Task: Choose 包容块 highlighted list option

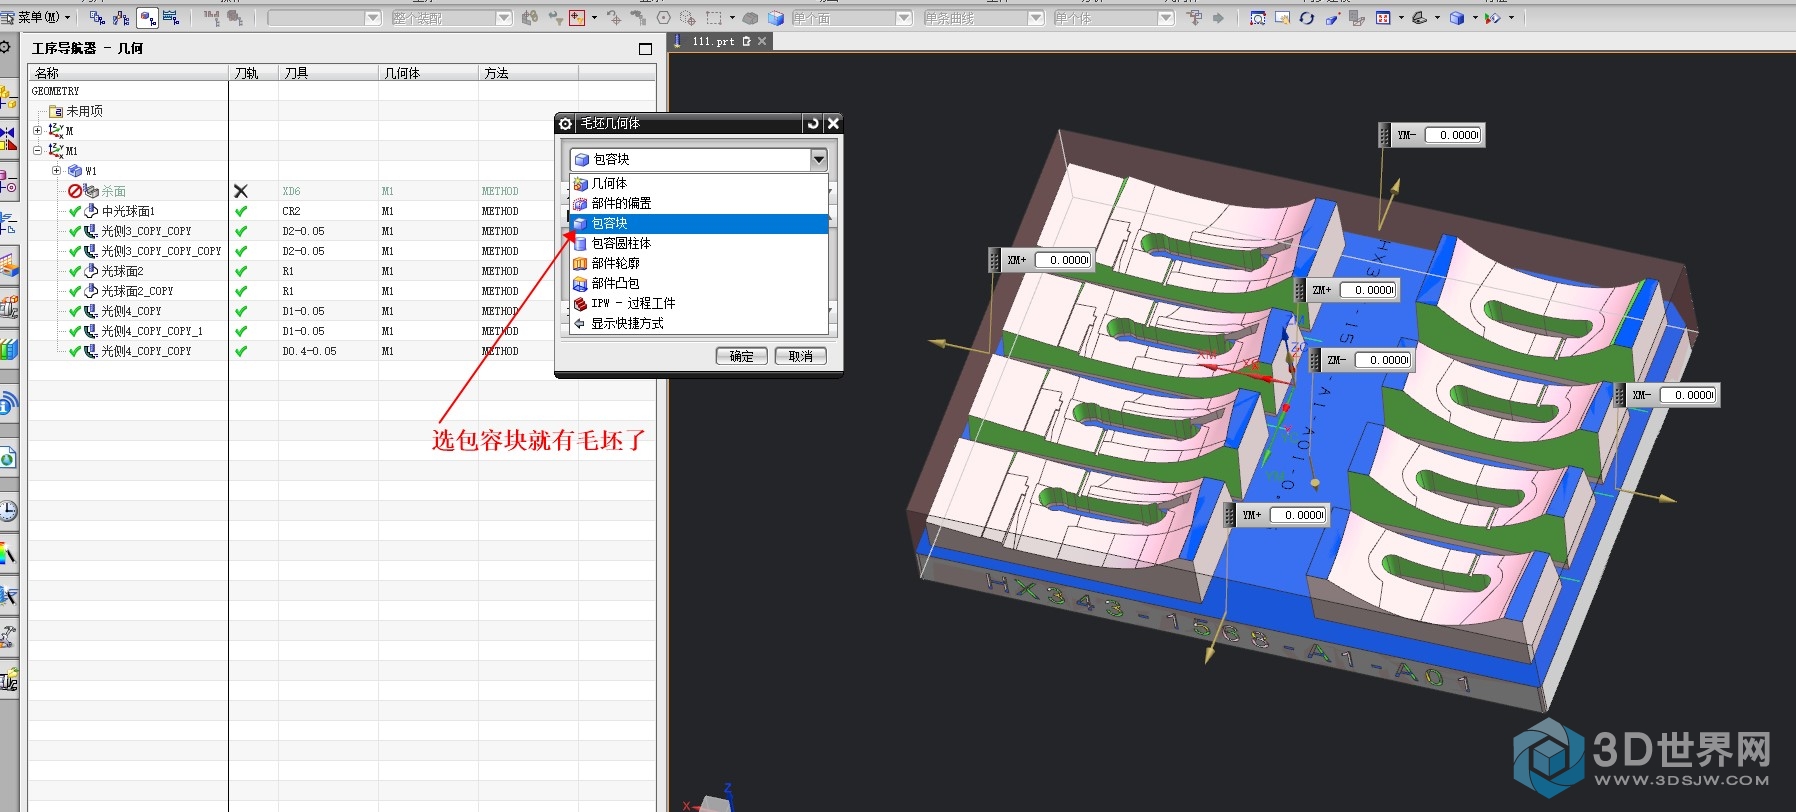Action: point(699,223)
